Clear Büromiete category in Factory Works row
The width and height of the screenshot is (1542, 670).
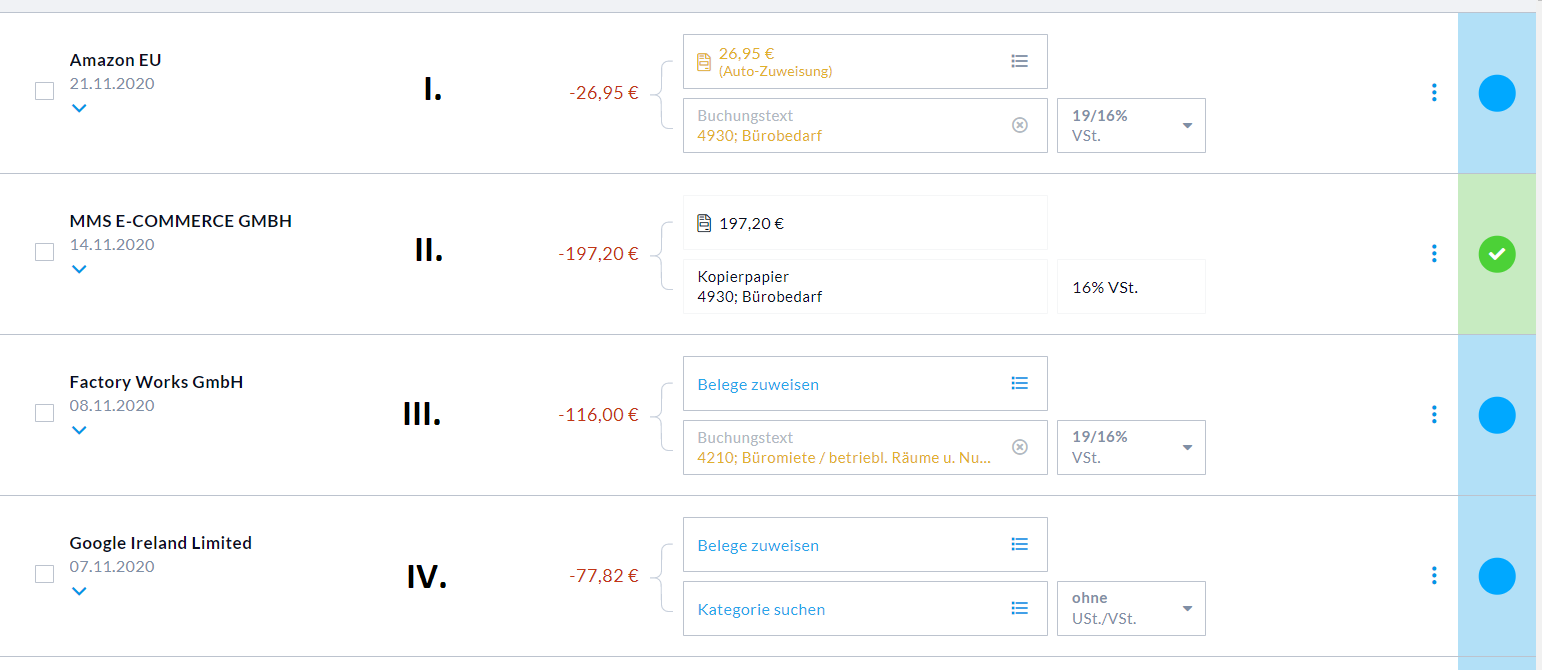(x=1019, y=447)
